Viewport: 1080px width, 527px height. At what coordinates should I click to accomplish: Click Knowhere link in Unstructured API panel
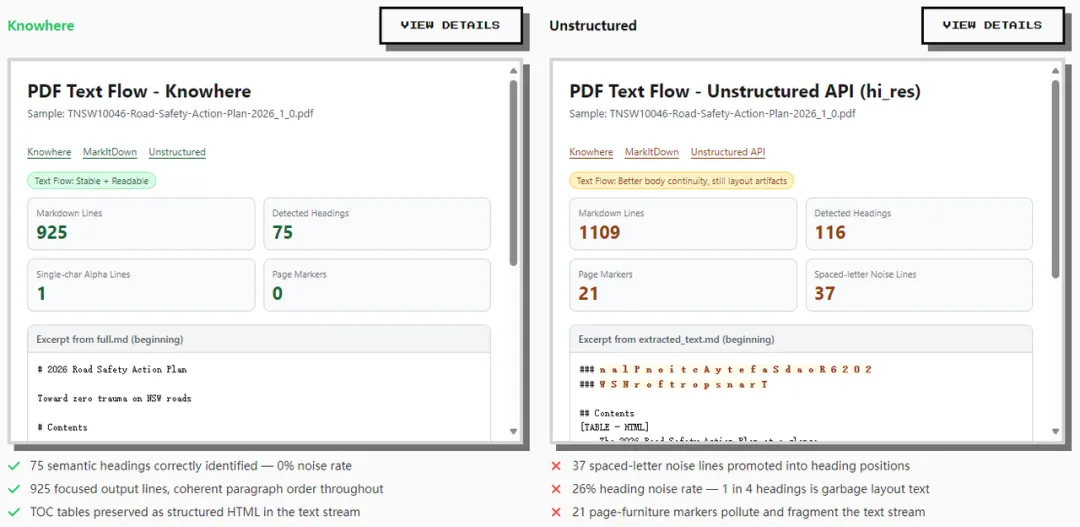pyautogui.click(x=591, y=152)
